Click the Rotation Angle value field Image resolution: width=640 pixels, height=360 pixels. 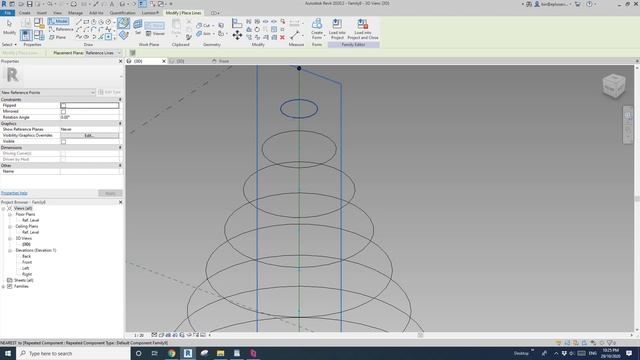click(x=90, y=117)
